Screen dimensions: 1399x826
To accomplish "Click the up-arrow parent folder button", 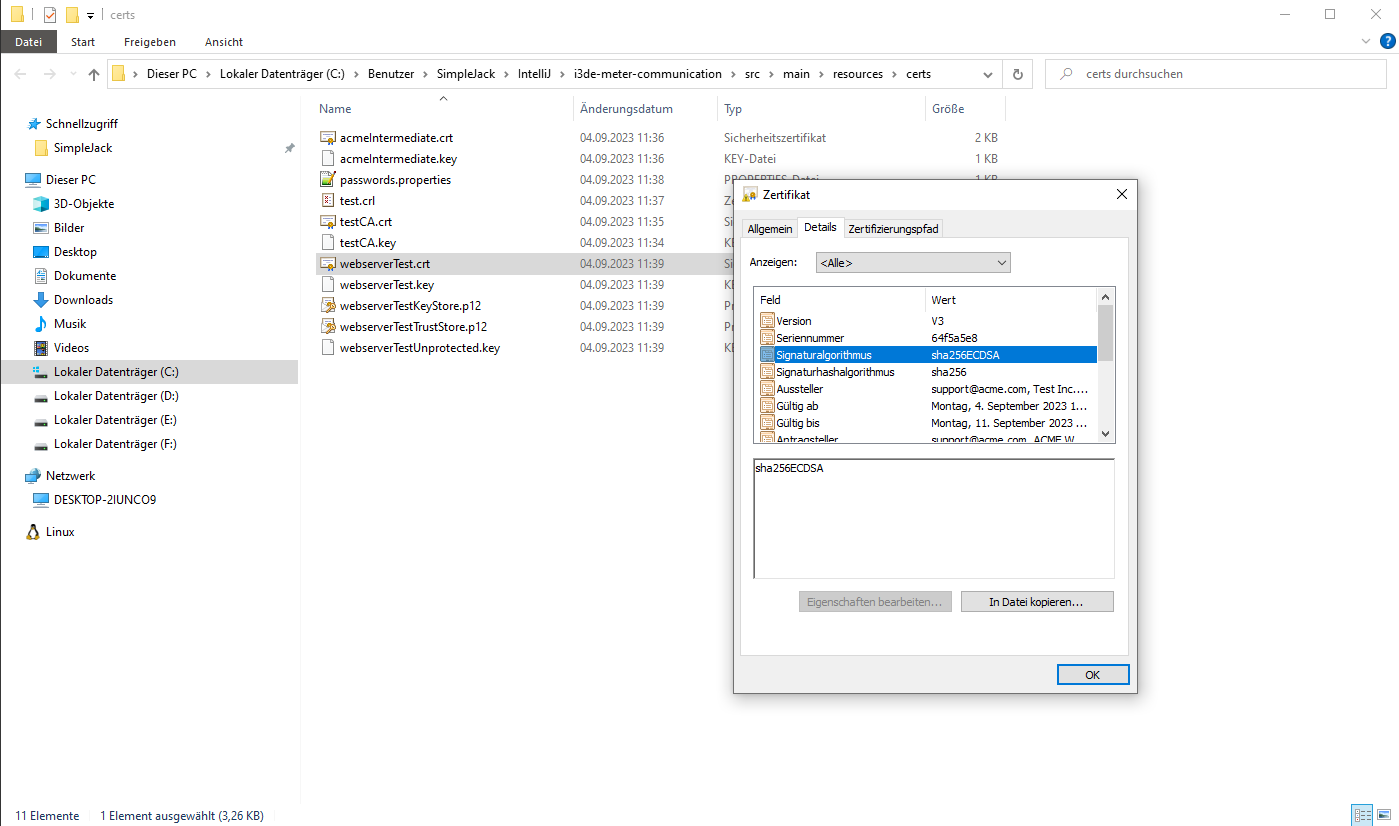I will pyautogui.click(x=94, y=74).
